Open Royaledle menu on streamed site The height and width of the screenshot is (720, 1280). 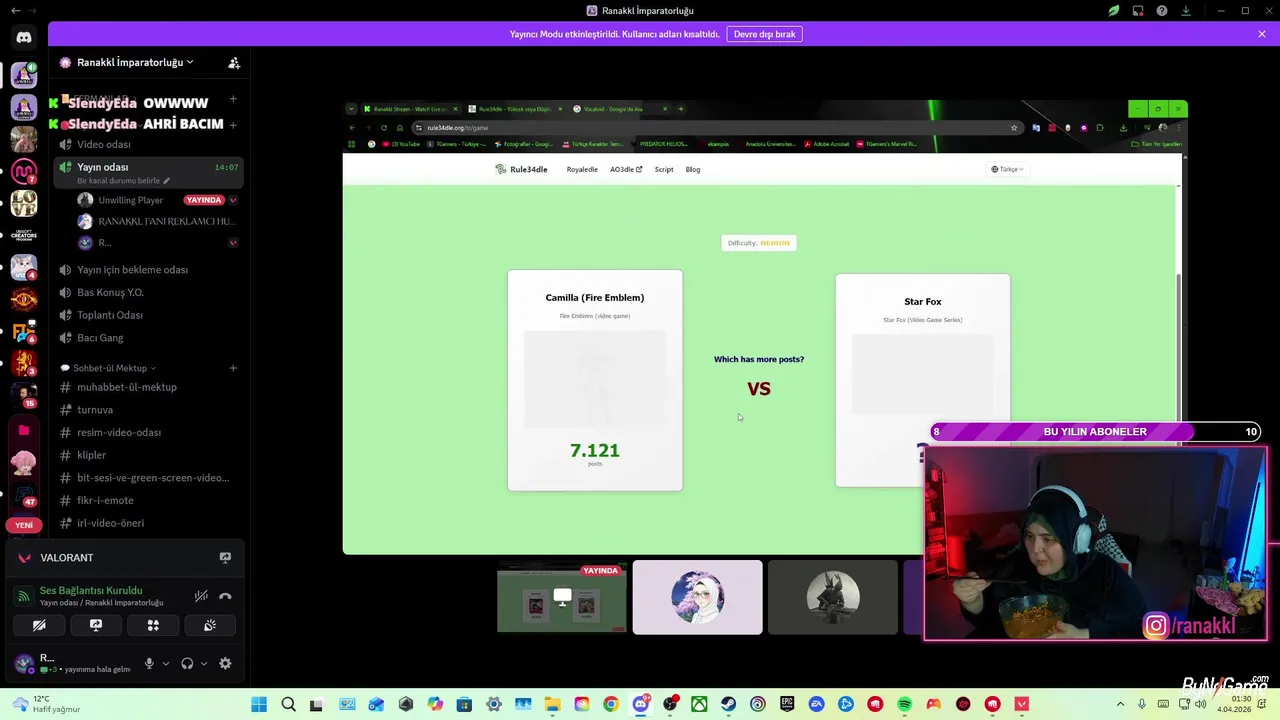point(582,169)
